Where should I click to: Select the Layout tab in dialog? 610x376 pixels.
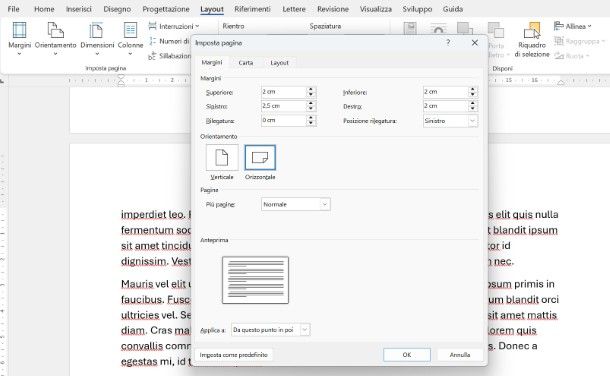click(279, 63)
